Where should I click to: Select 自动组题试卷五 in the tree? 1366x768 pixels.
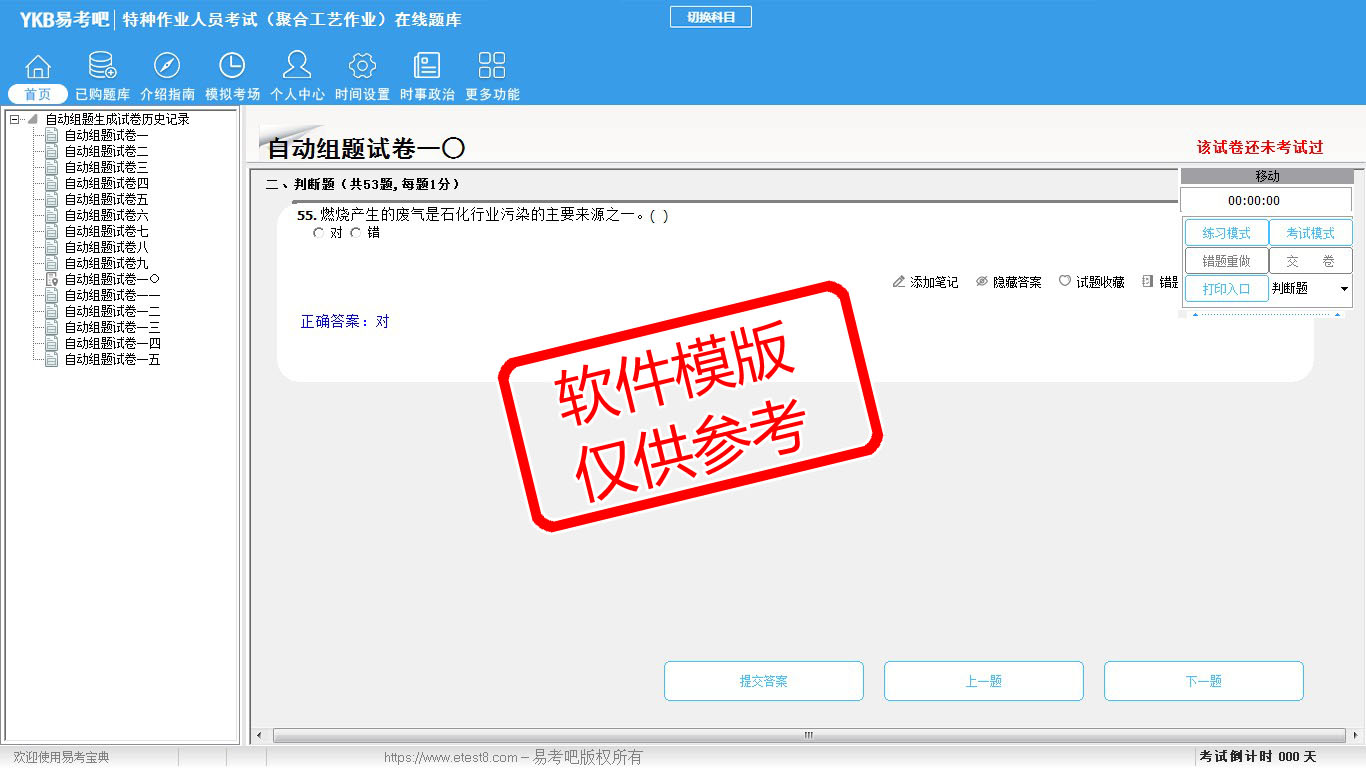click(x=106, y=199)
